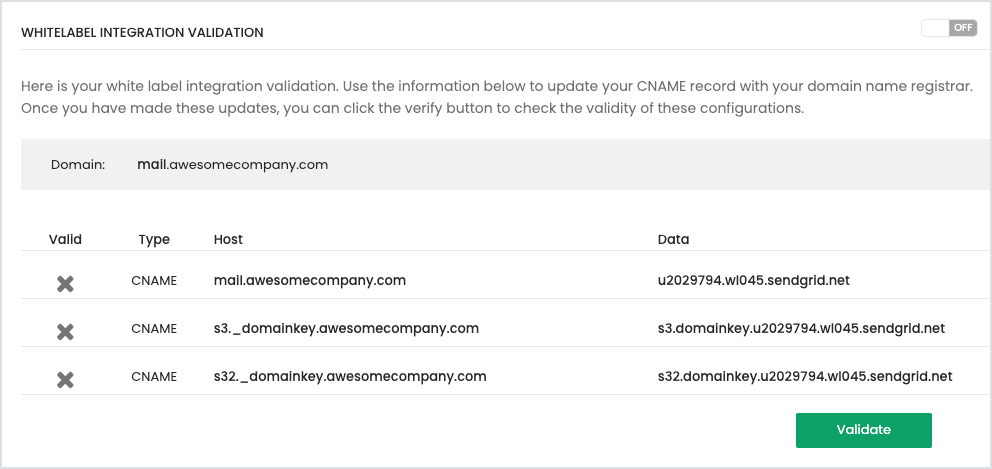The width and height of the screenshot is (992, 469).
Task: Click CNAME type in the s32 row
Action: click(154, 377)
